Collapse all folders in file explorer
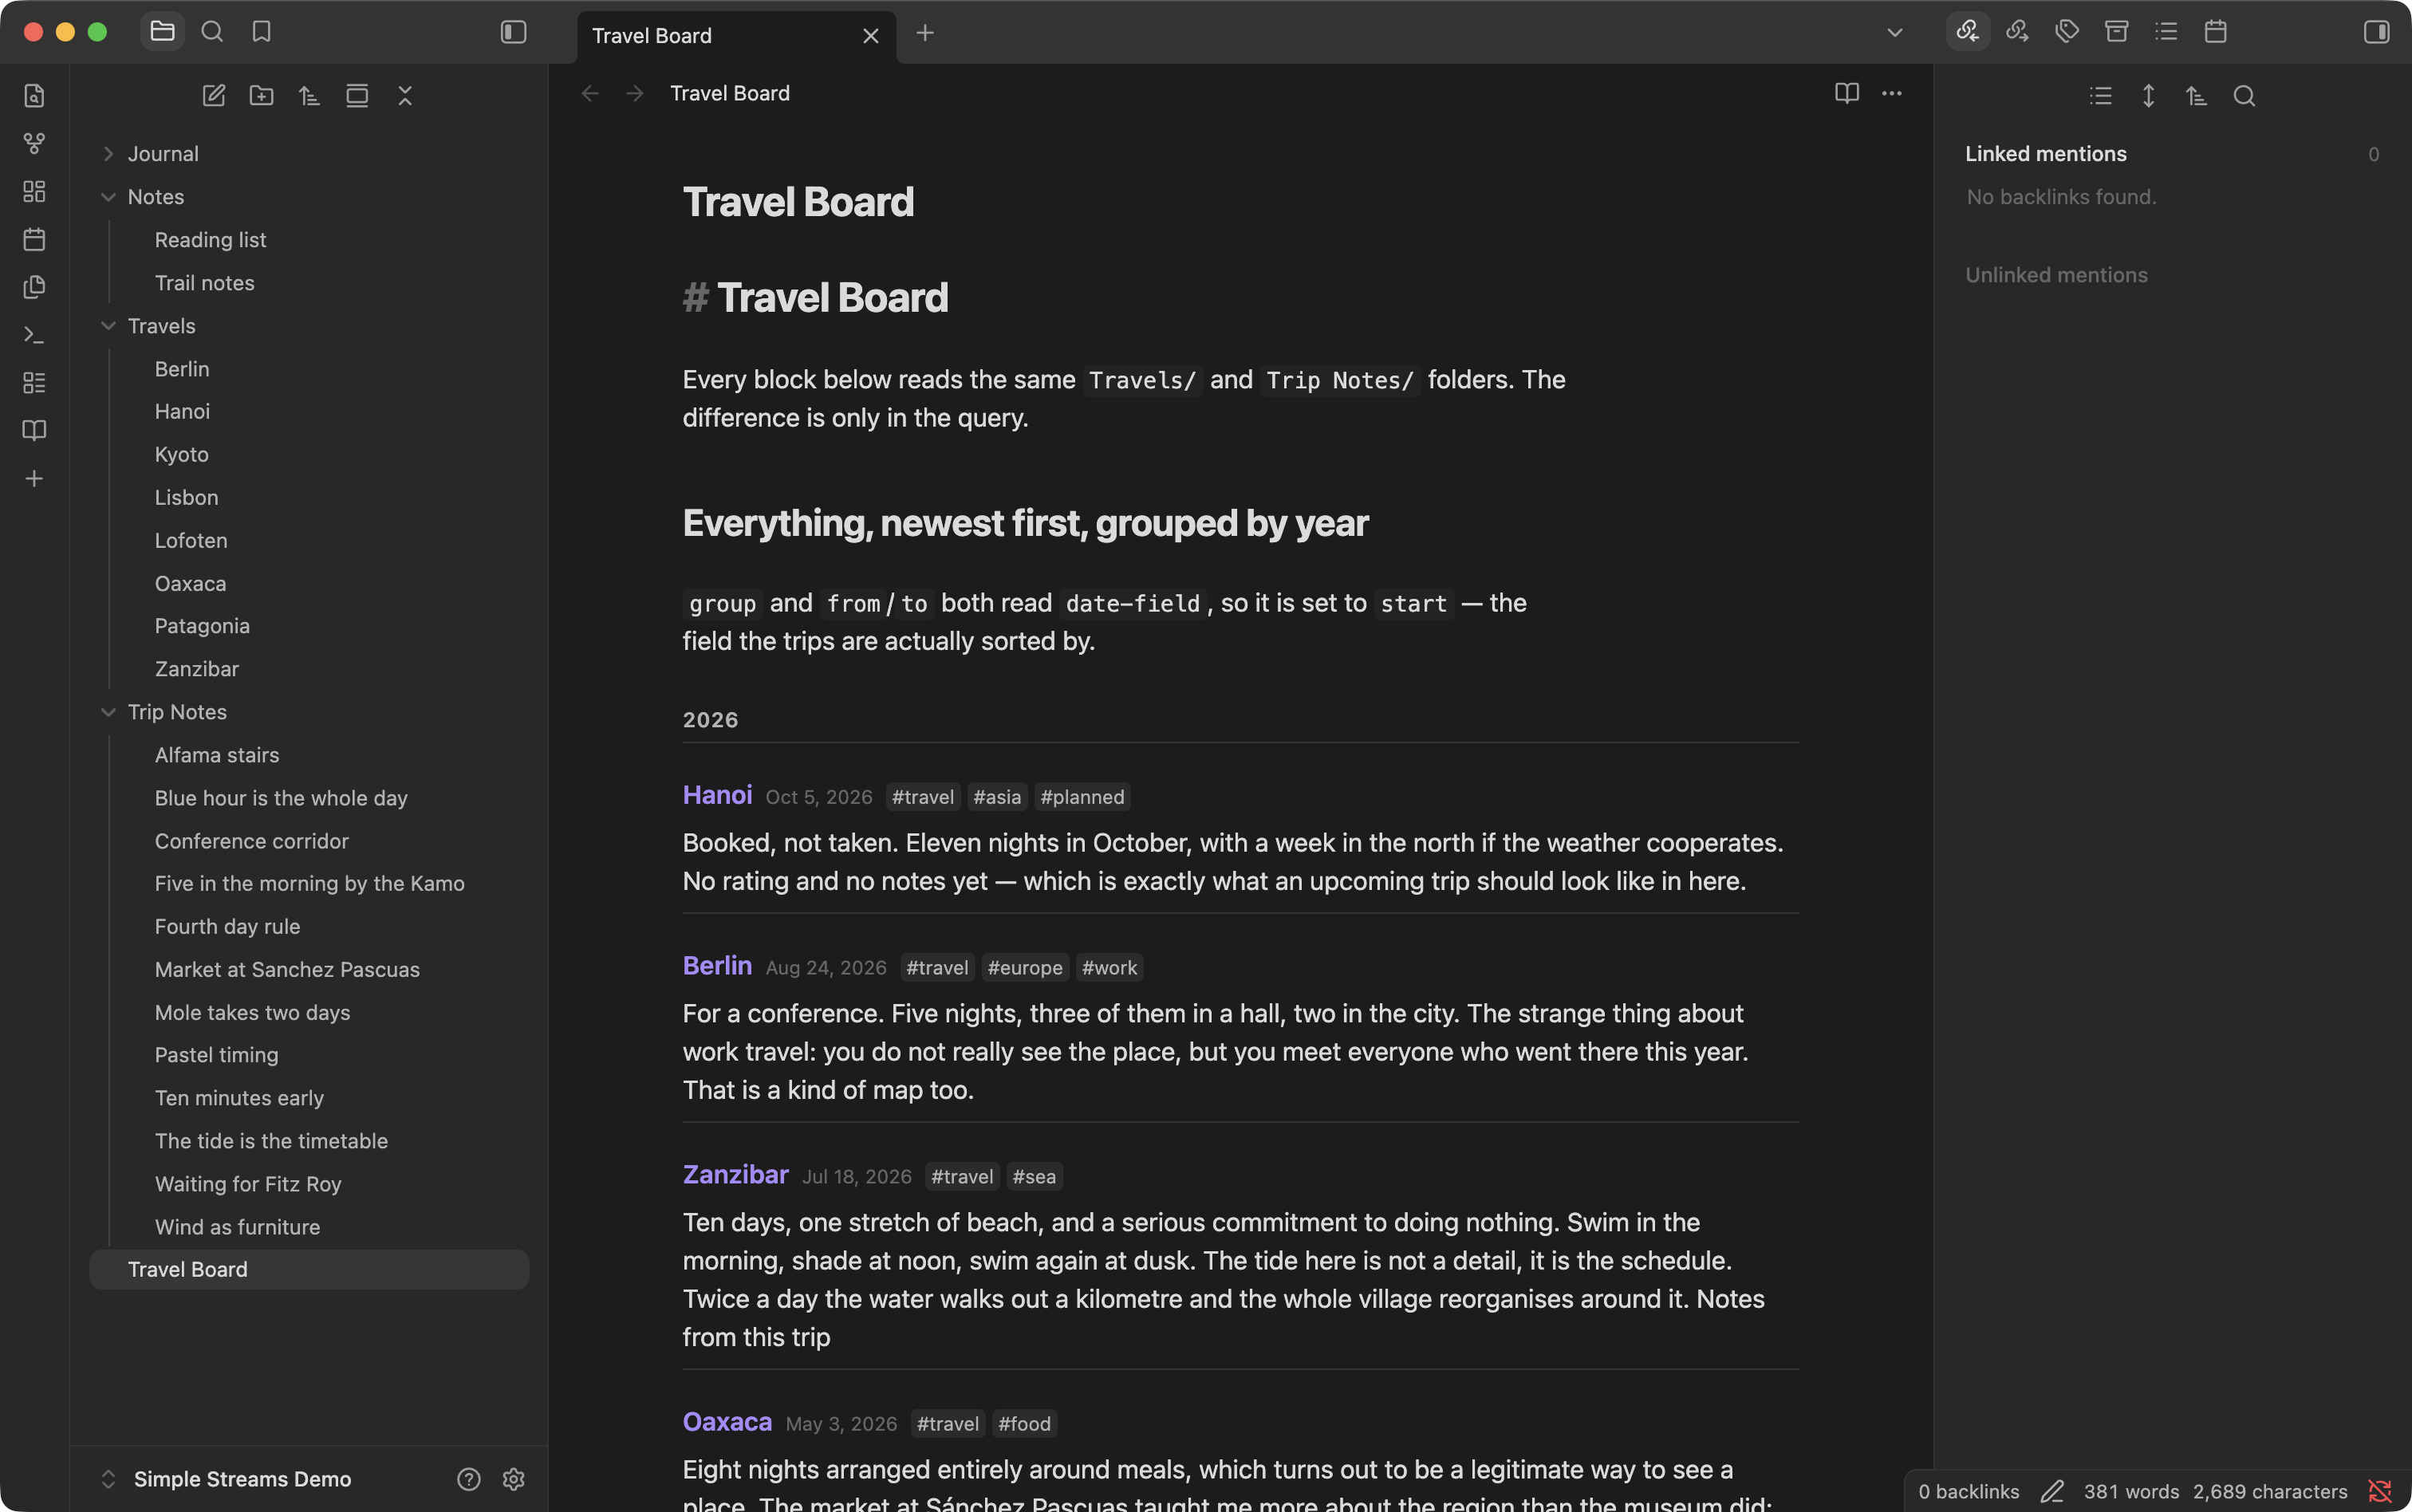Image resolution: width=2412 pixels, height=1512 pixels. tap(405, 96)
